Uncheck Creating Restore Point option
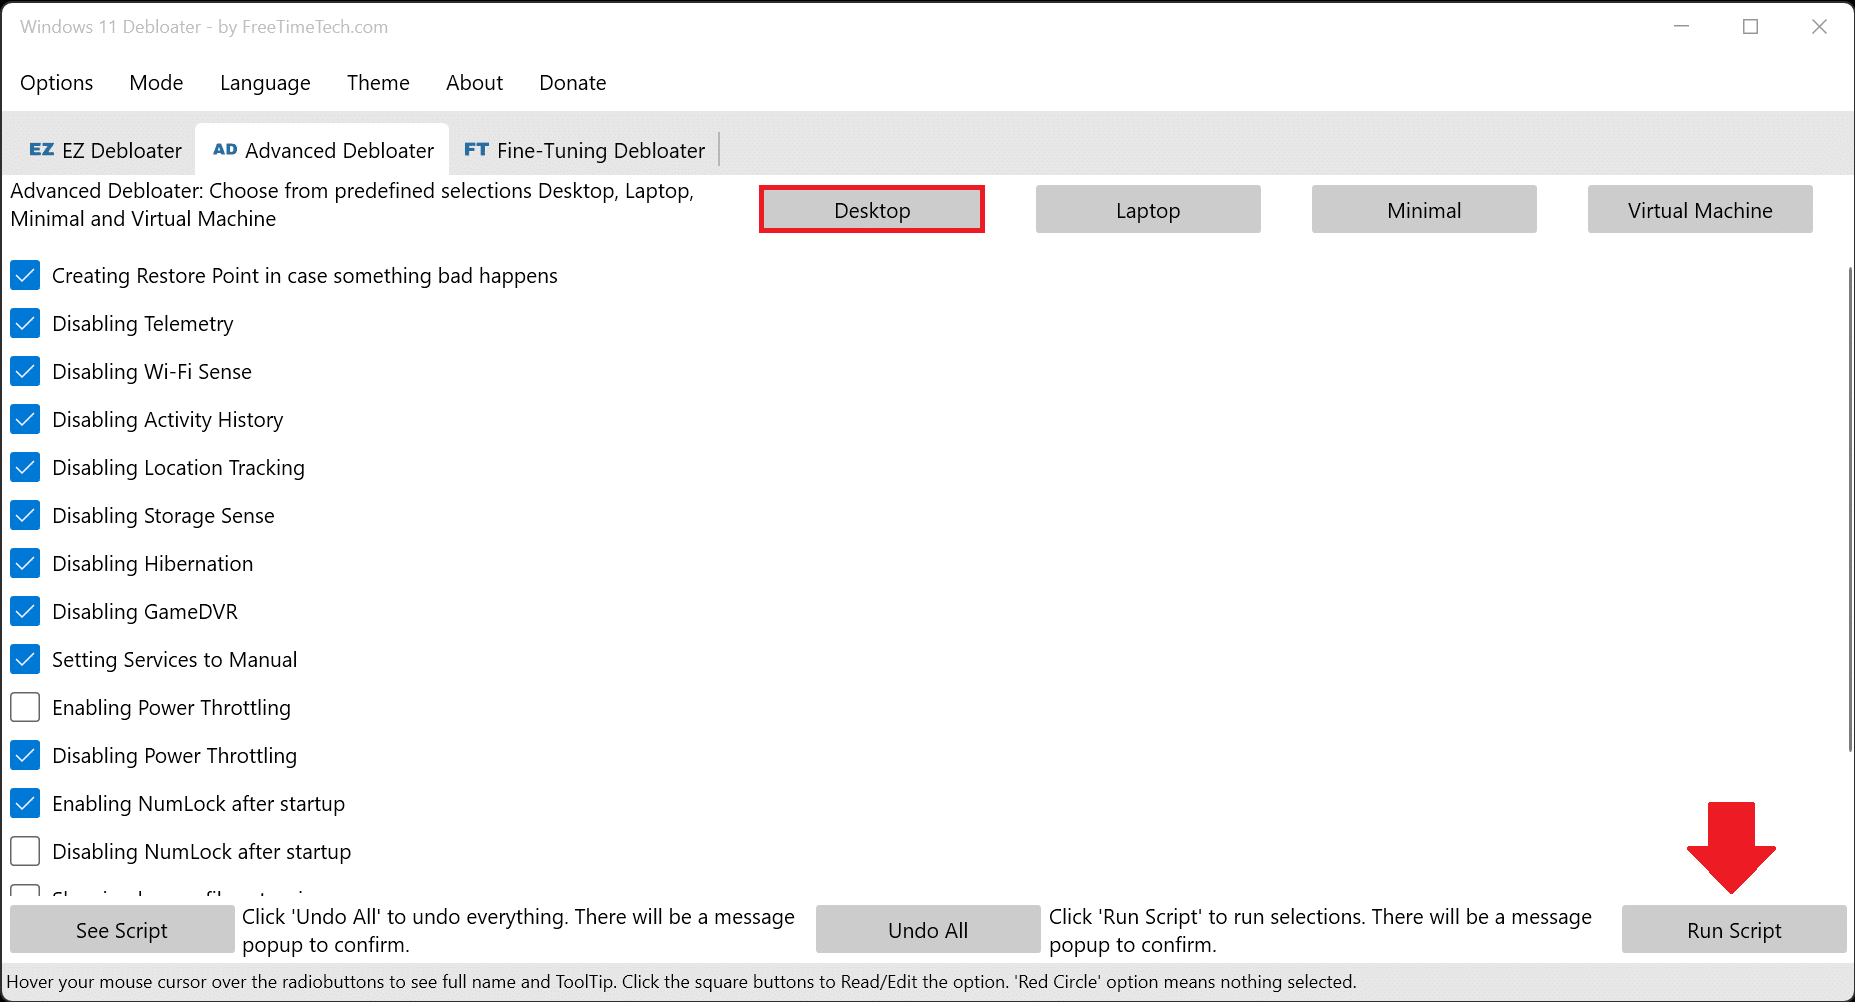This screenshot has width=1855, height=1002. 25,275
